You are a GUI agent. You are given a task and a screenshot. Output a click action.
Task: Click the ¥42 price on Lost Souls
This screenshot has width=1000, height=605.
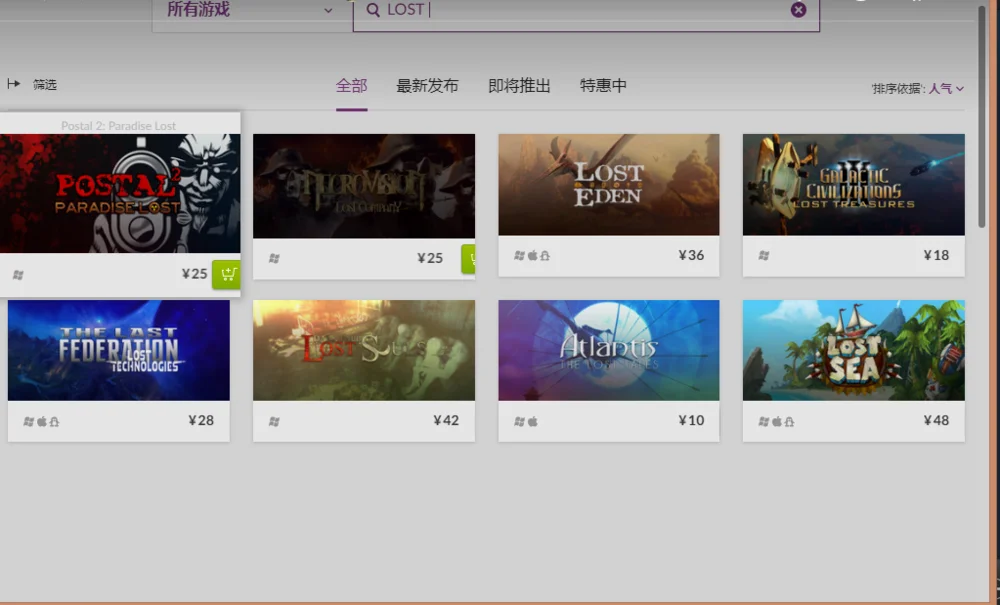point(446,420)
